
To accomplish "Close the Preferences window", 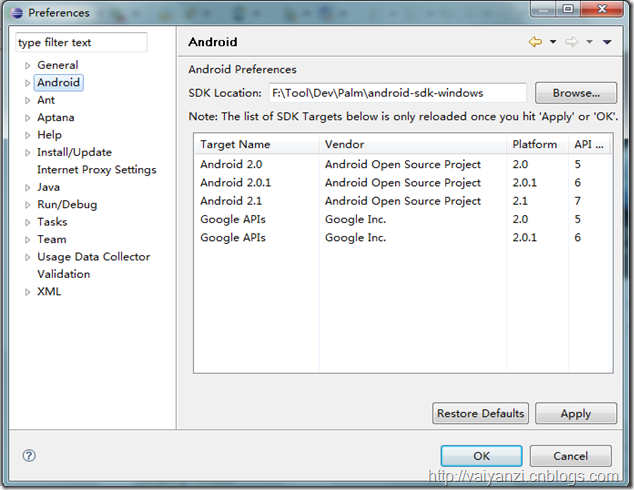I will click(x=602, y=9).
